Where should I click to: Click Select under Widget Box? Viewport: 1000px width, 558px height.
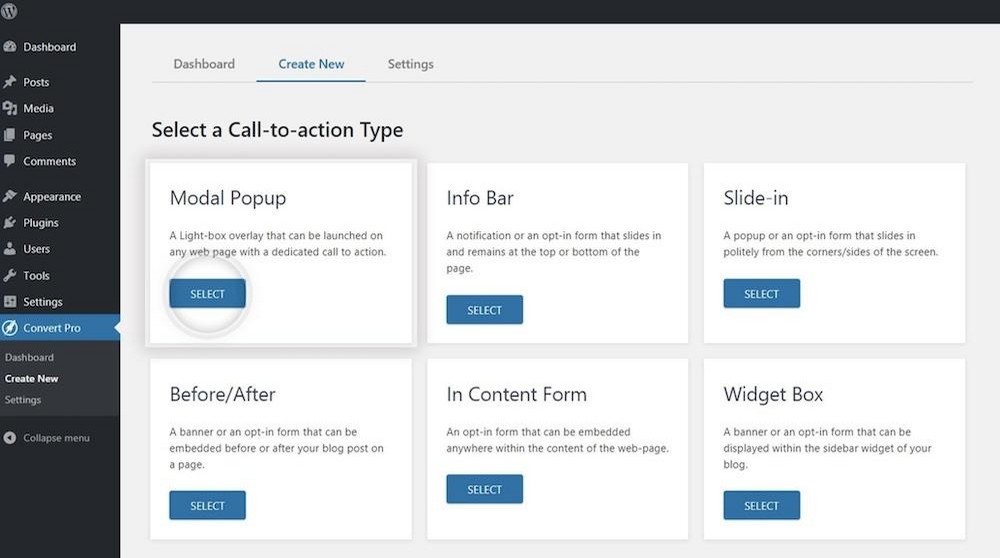761,505
